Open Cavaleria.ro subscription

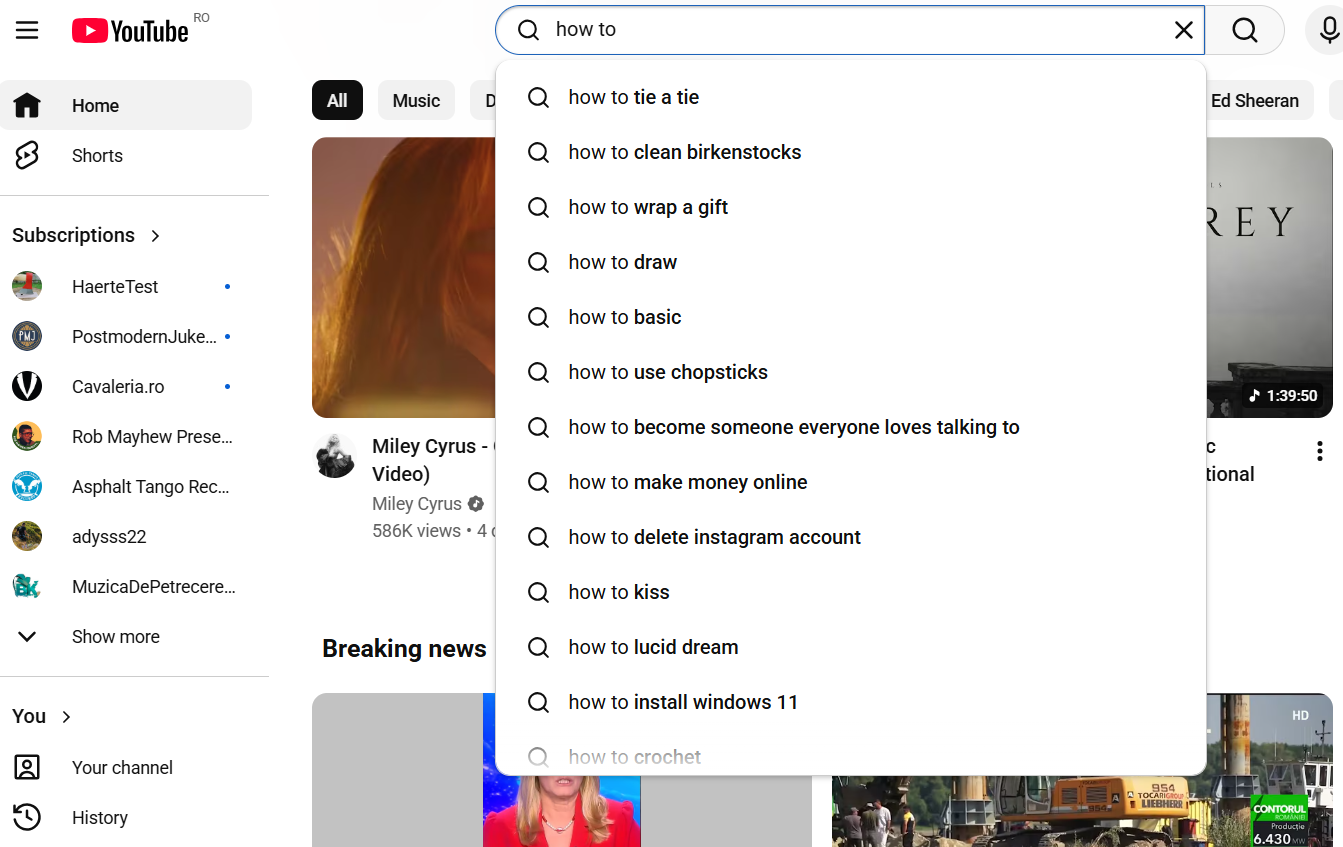[126, 386]
